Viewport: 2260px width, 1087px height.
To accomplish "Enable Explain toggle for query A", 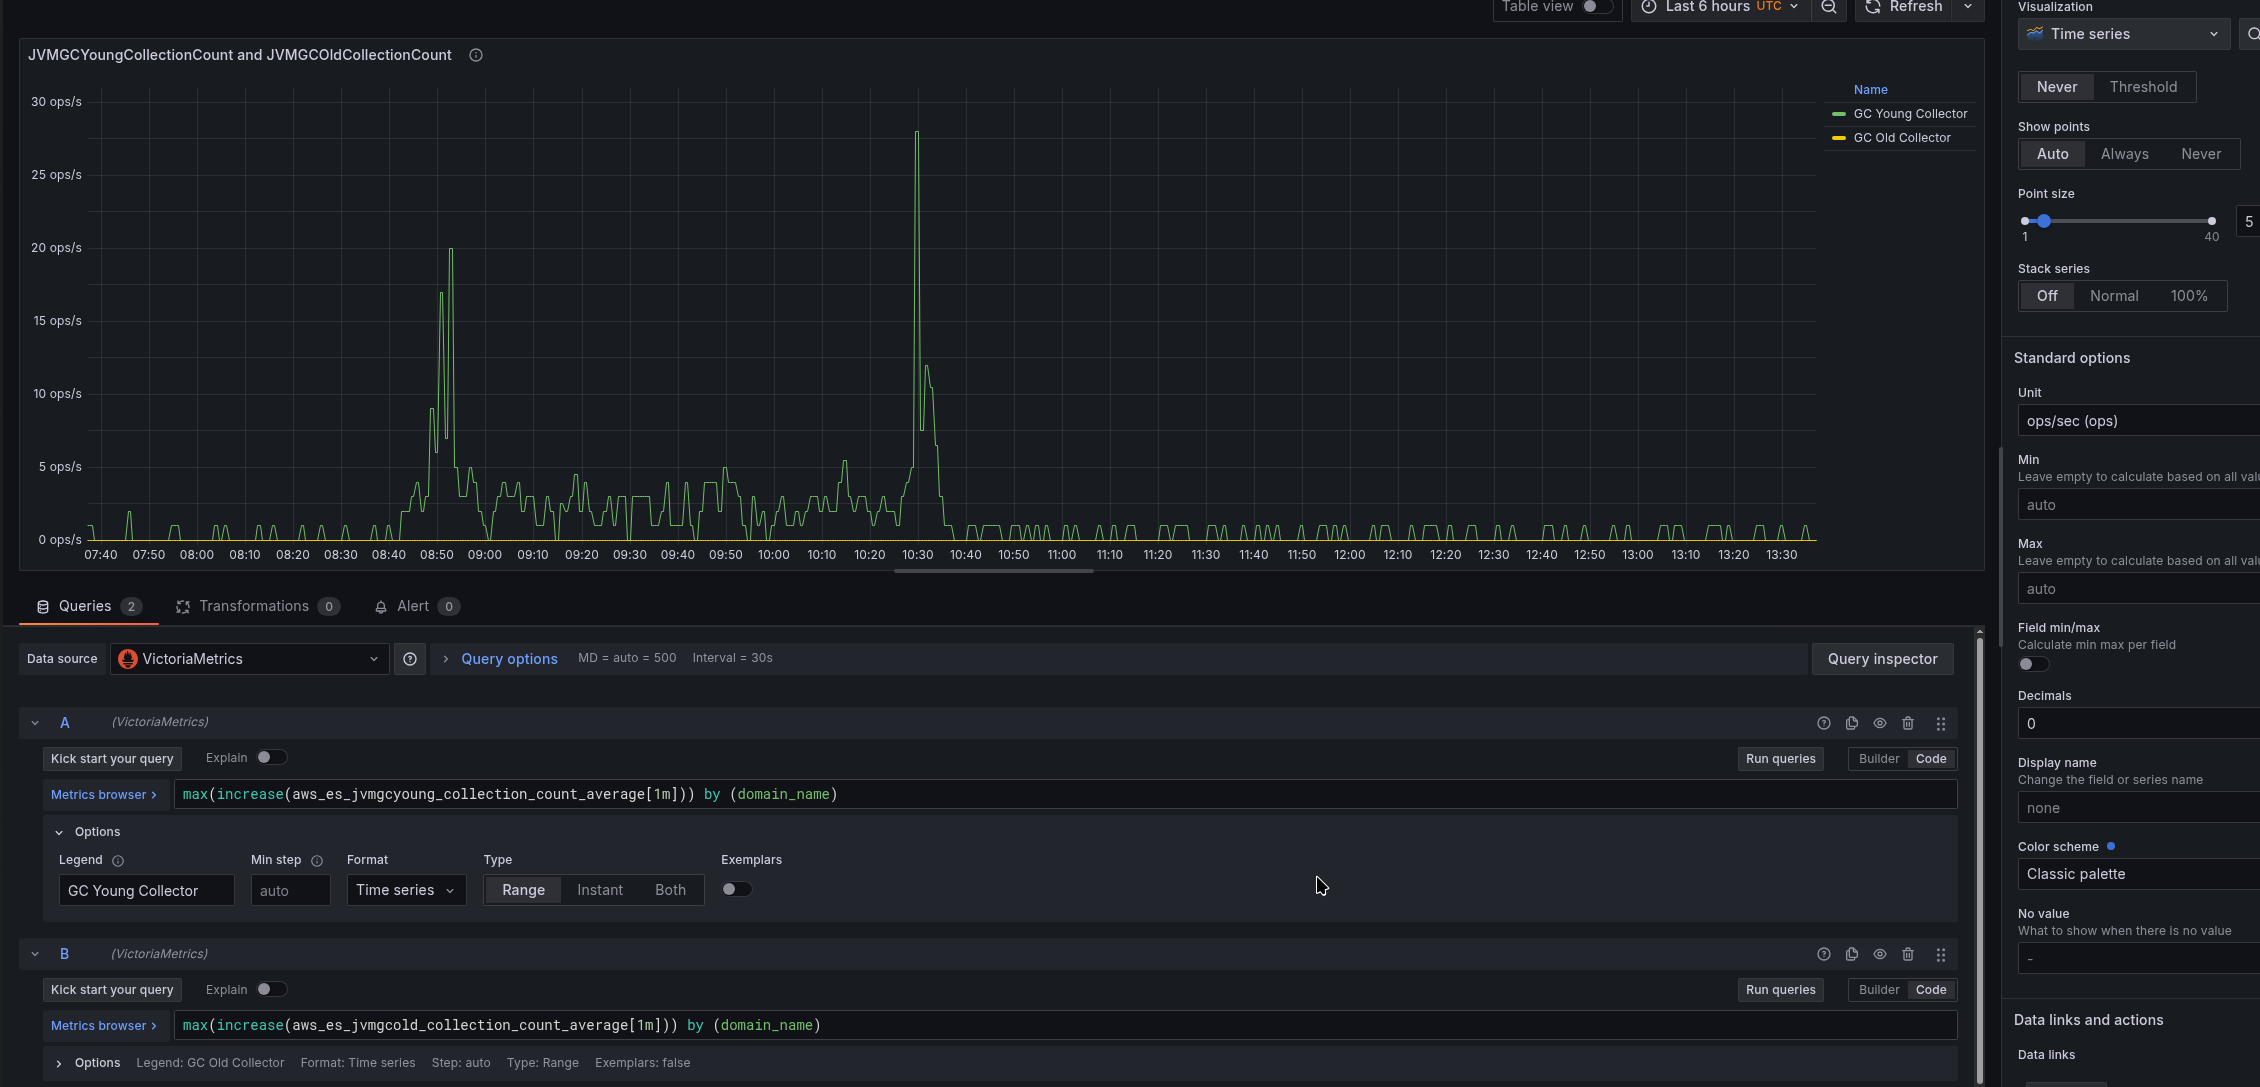I will point(270,758).
